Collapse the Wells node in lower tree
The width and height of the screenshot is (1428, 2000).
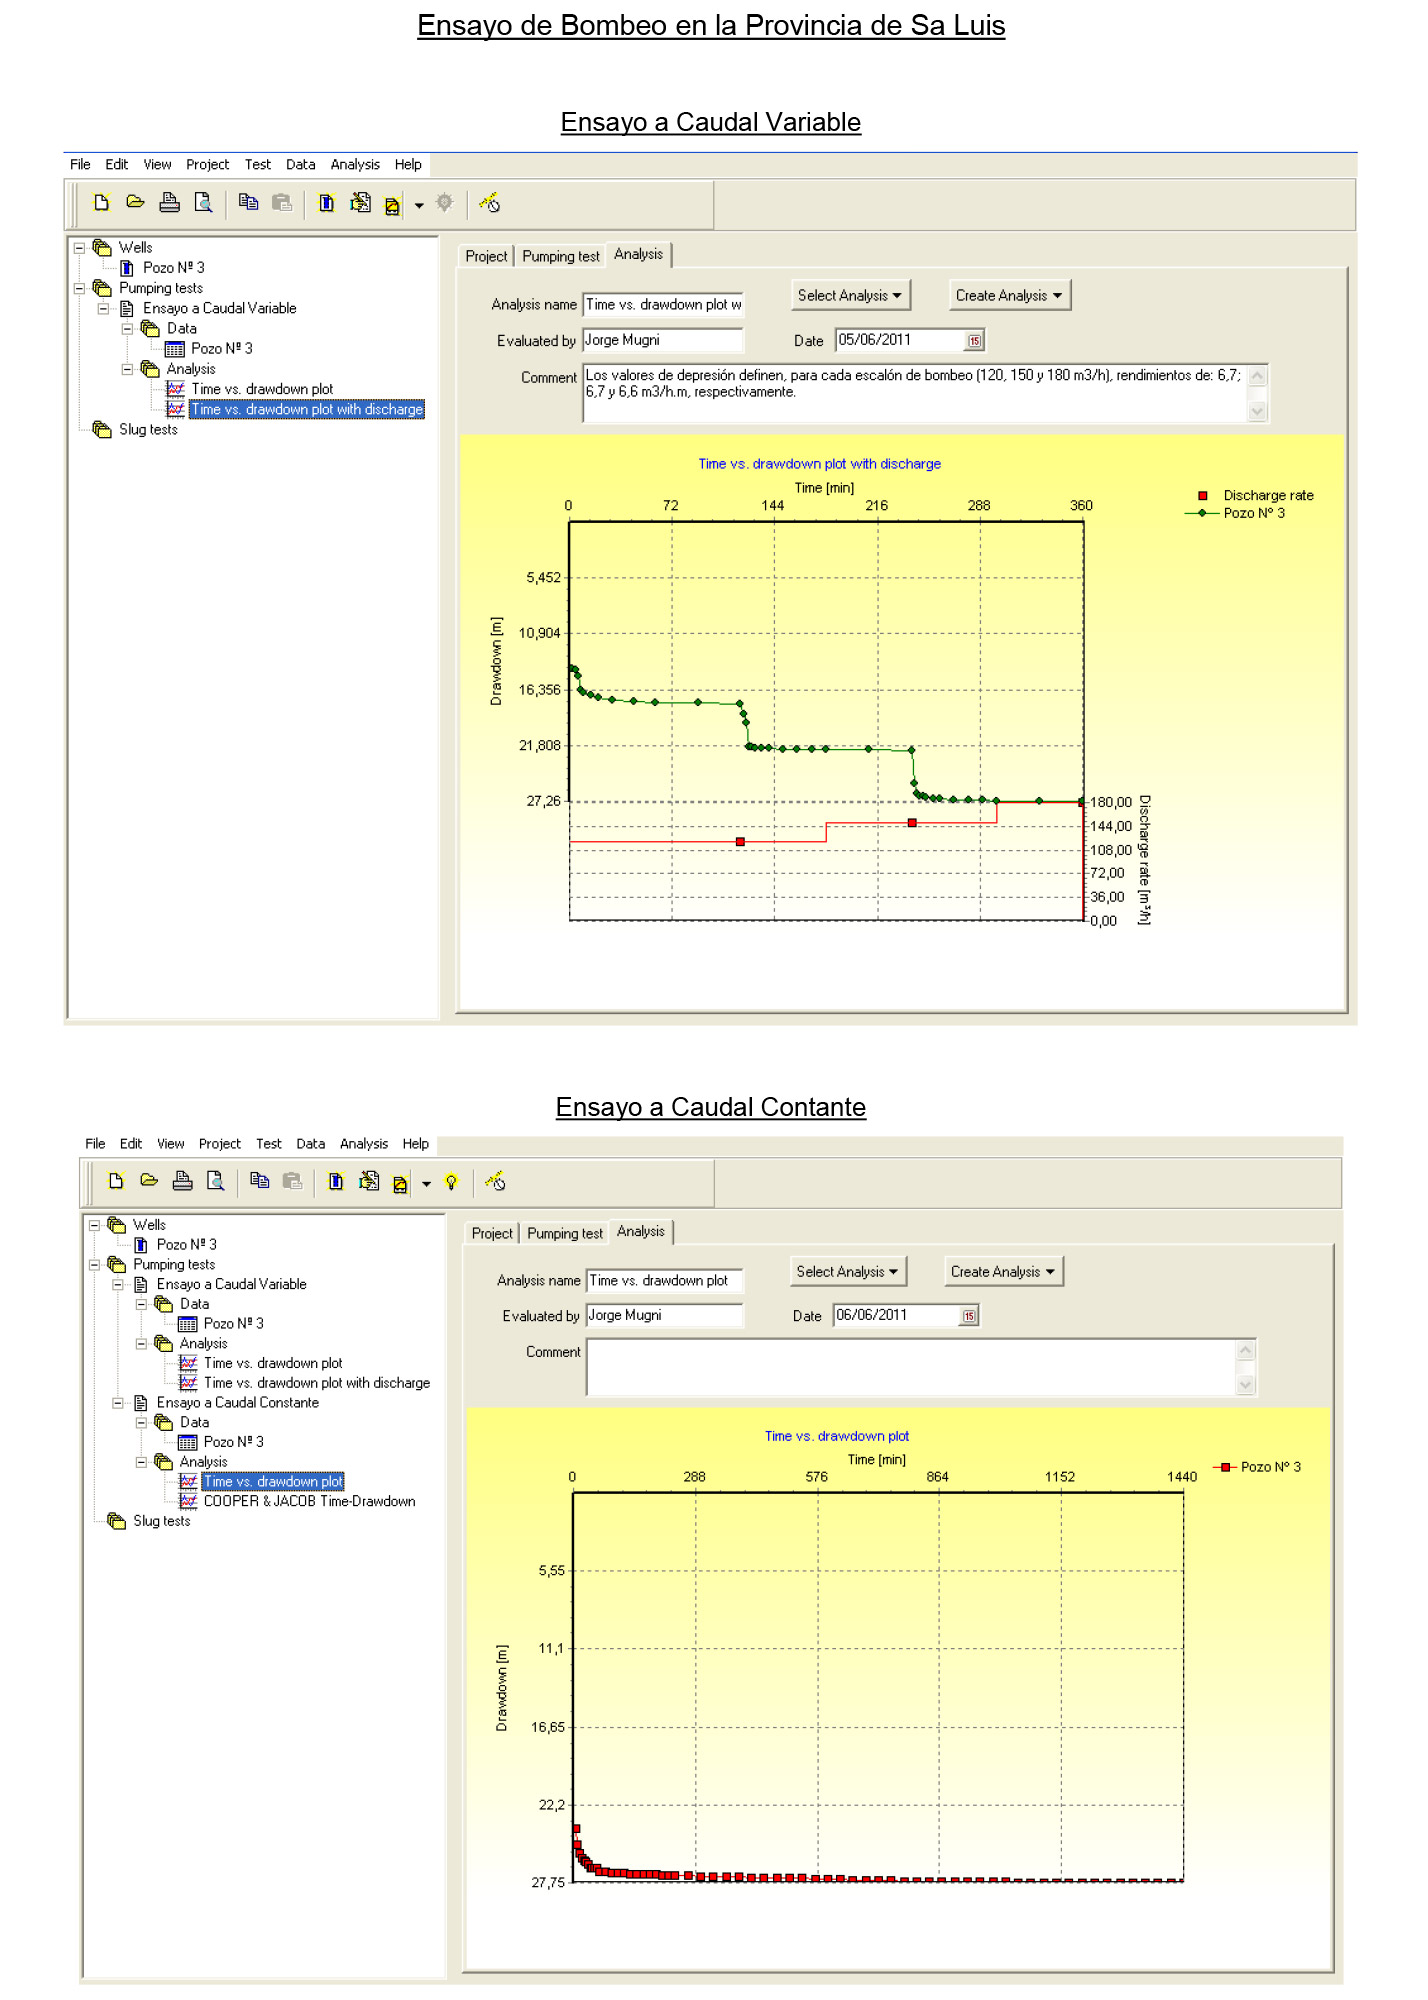click(94, 1225)
